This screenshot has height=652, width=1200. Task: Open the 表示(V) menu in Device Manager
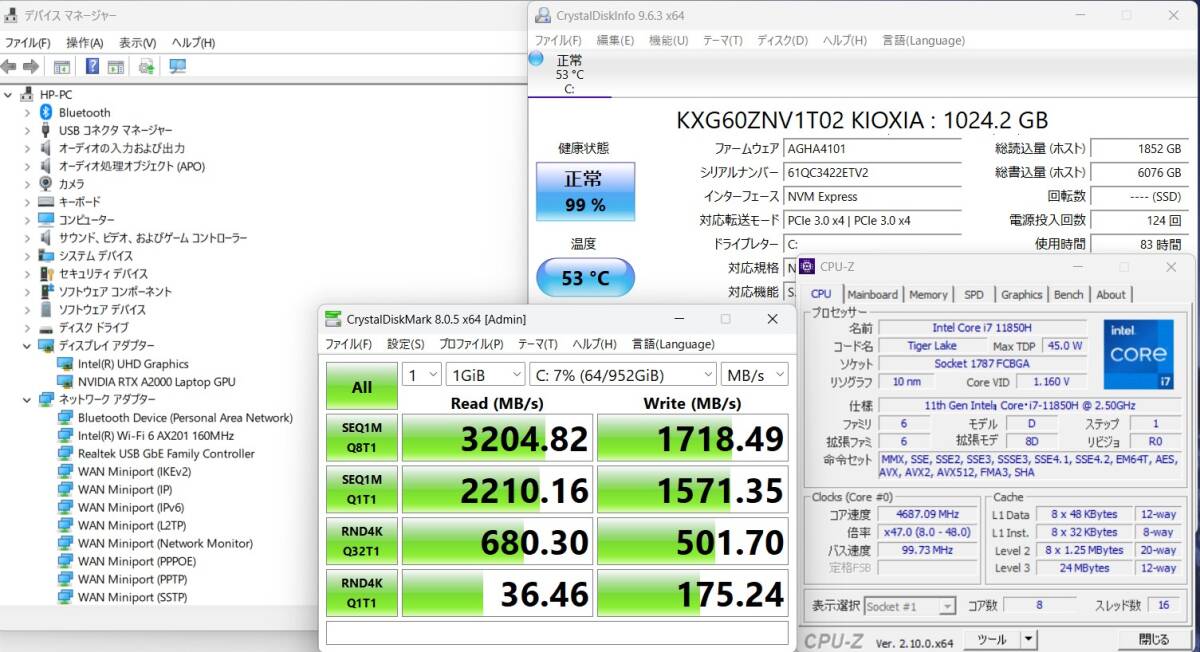click(x=137, y=43)
